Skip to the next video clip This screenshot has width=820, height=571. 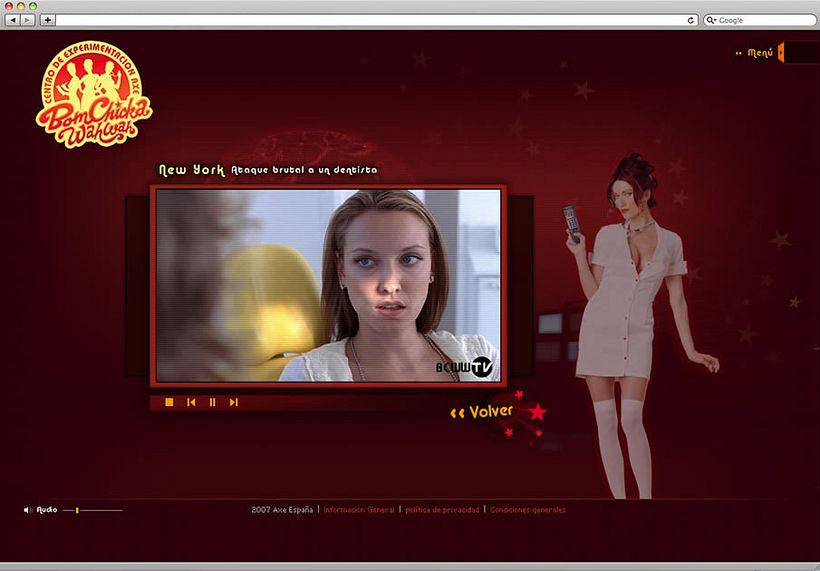(233, 402)
